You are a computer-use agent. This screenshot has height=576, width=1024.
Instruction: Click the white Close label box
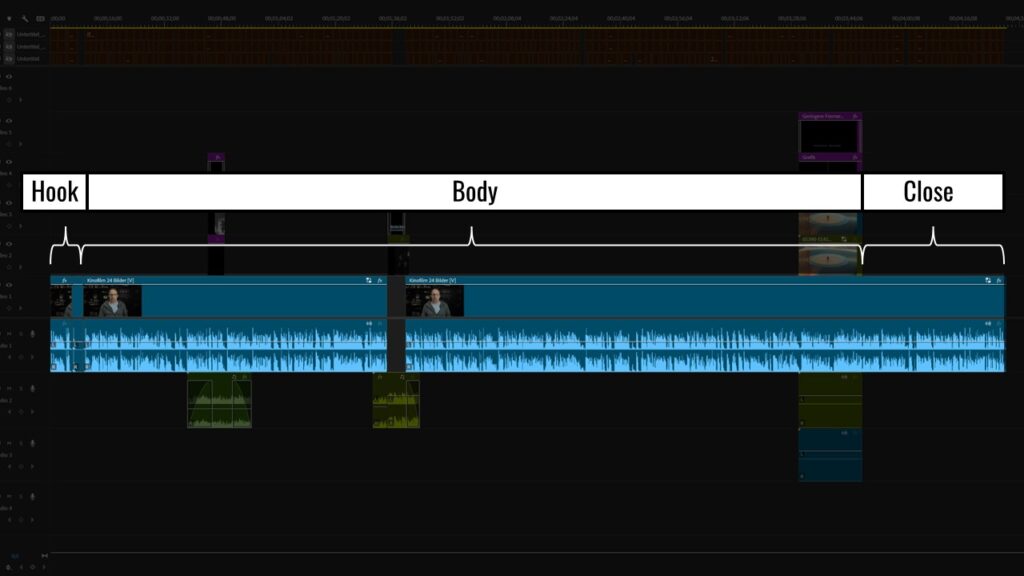[932, 192]
